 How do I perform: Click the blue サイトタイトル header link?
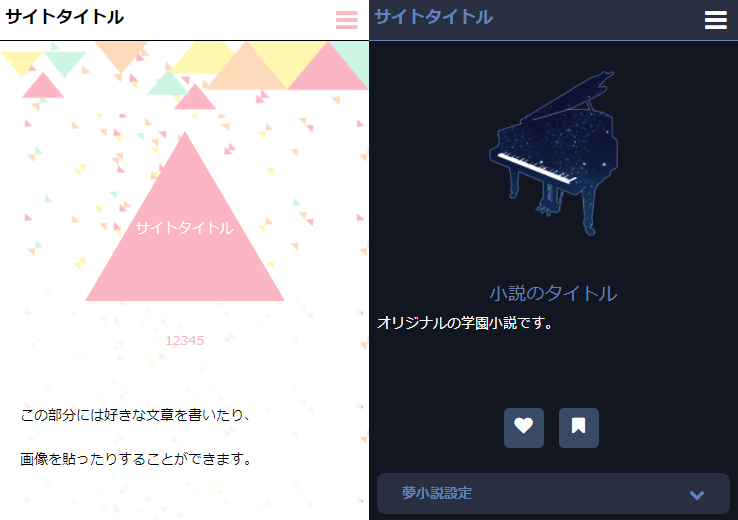[x=433, y=17]
